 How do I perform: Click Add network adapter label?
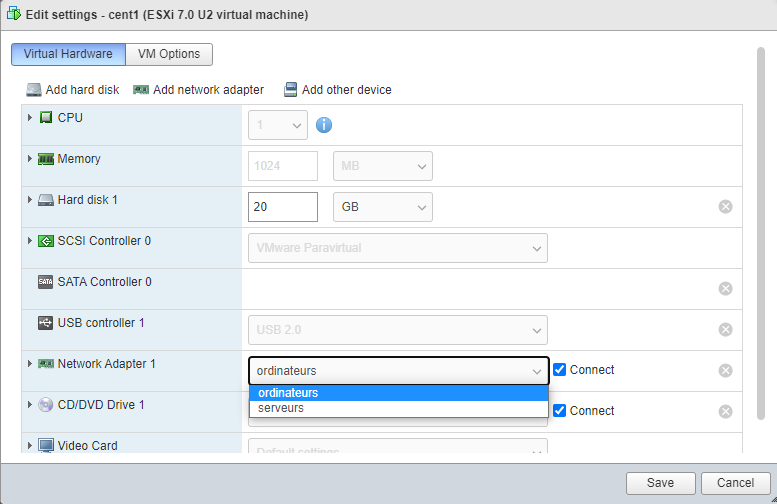pyautogui.click(x=209, y=90)
